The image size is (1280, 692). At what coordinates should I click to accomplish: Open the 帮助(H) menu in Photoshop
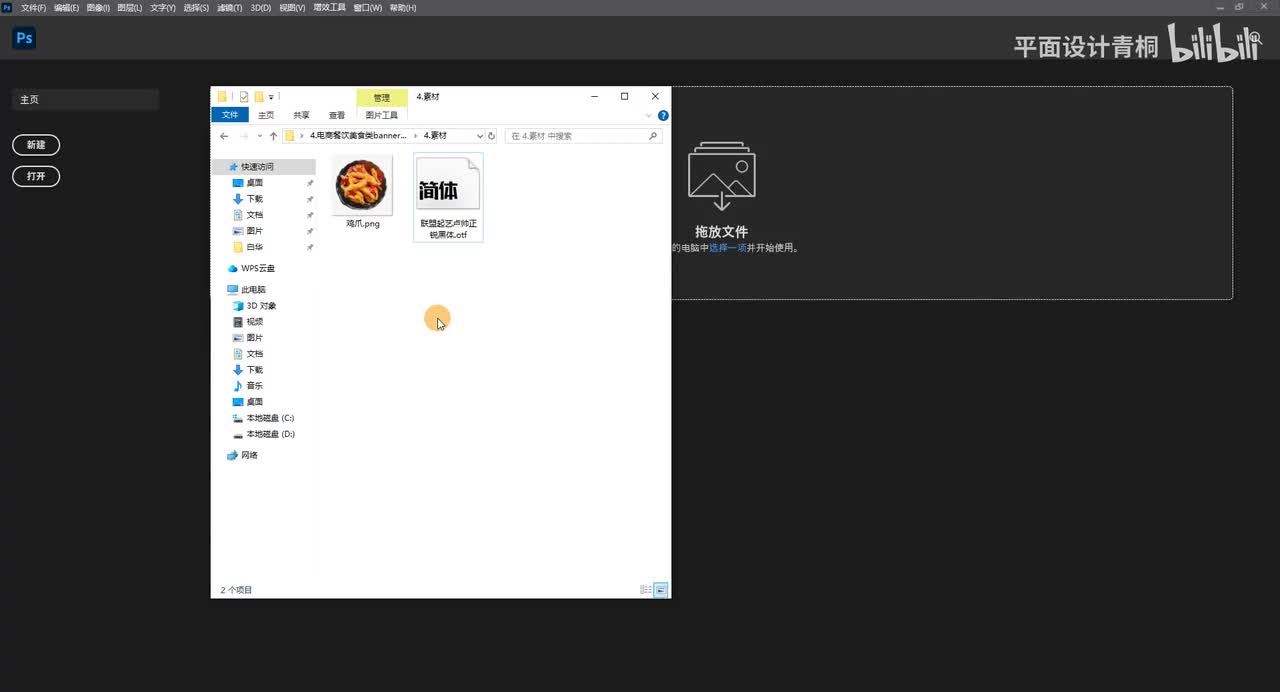(403, 7)
